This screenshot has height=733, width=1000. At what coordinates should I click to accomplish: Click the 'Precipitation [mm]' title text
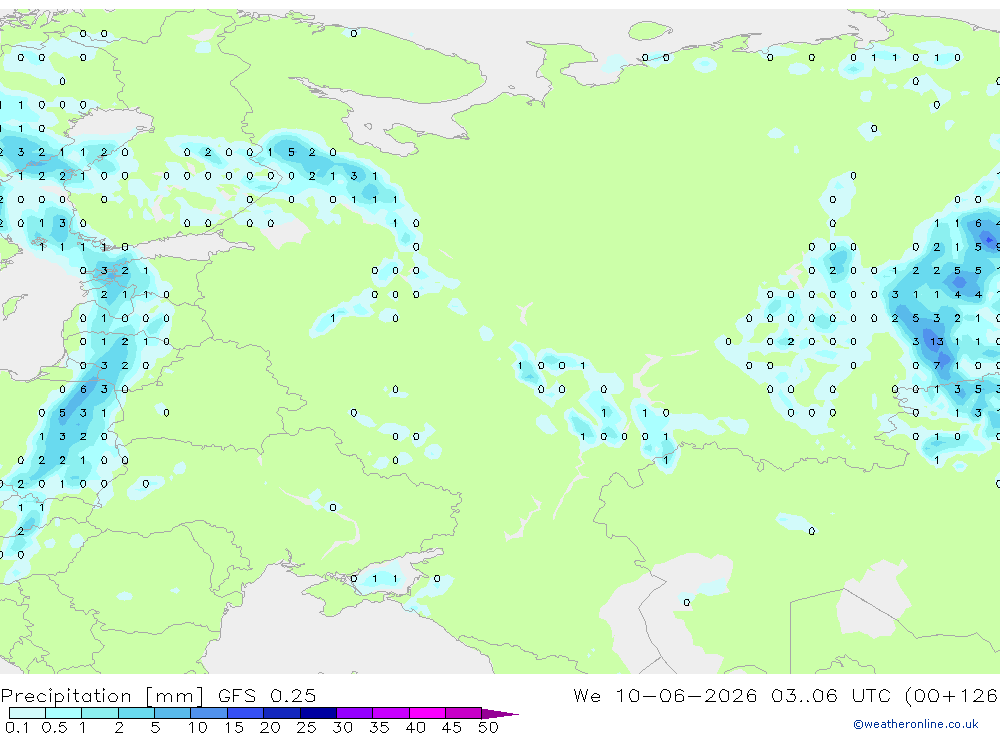tap(102, 696)
